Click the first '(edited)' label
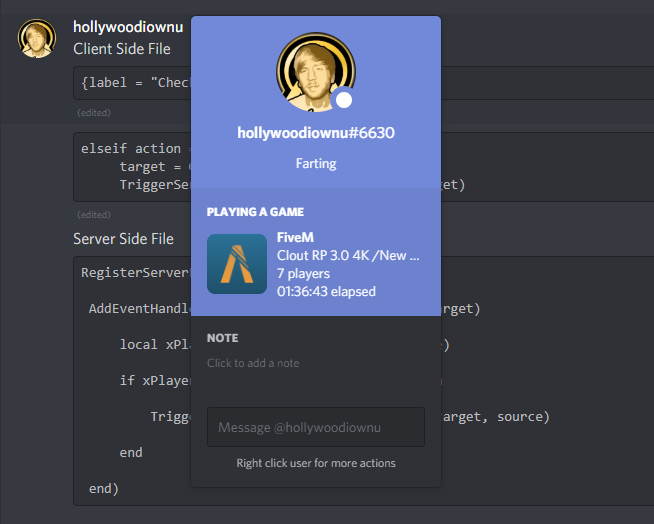 (94, 113)
